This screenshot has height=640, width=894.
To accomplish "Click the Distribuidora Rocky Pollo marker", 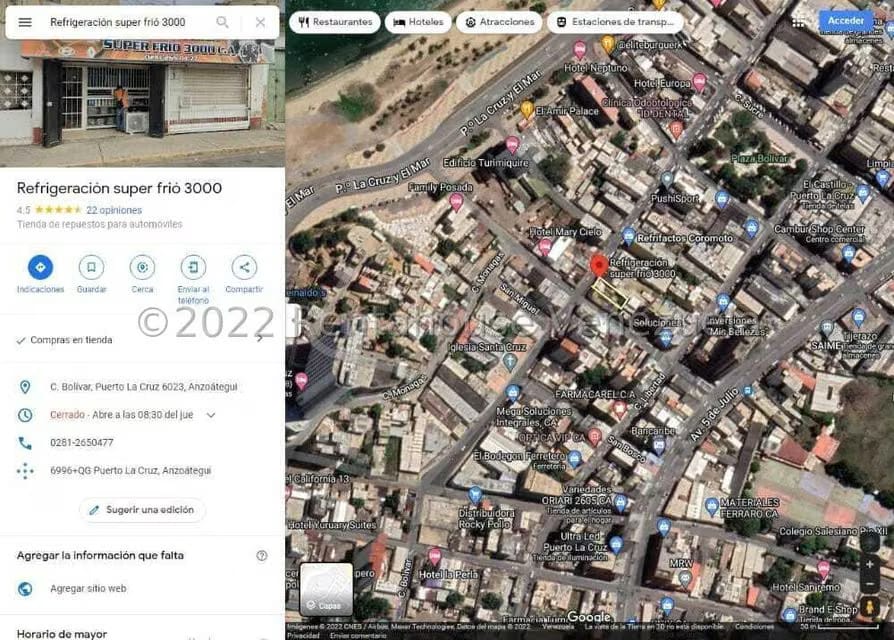I will click(475, 495).
